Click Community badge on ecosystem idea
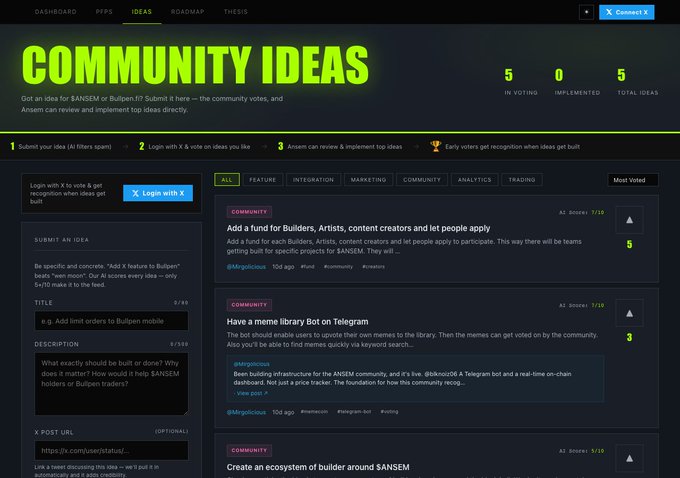The image size is (680, 478). point(249,450)
